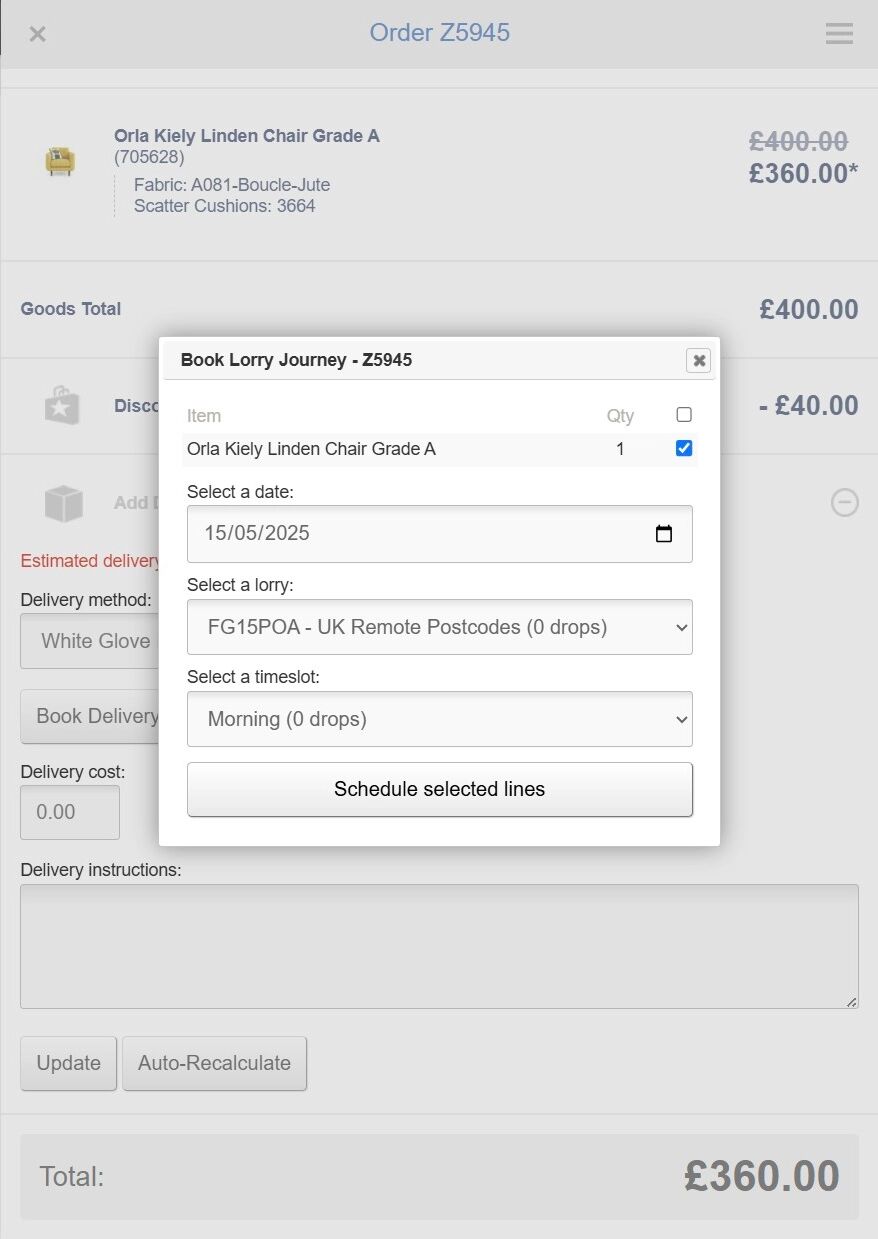This screenshot has width=878, height=1239.
Task: Close the order view with X icon
Action: [x=38, y=34]
